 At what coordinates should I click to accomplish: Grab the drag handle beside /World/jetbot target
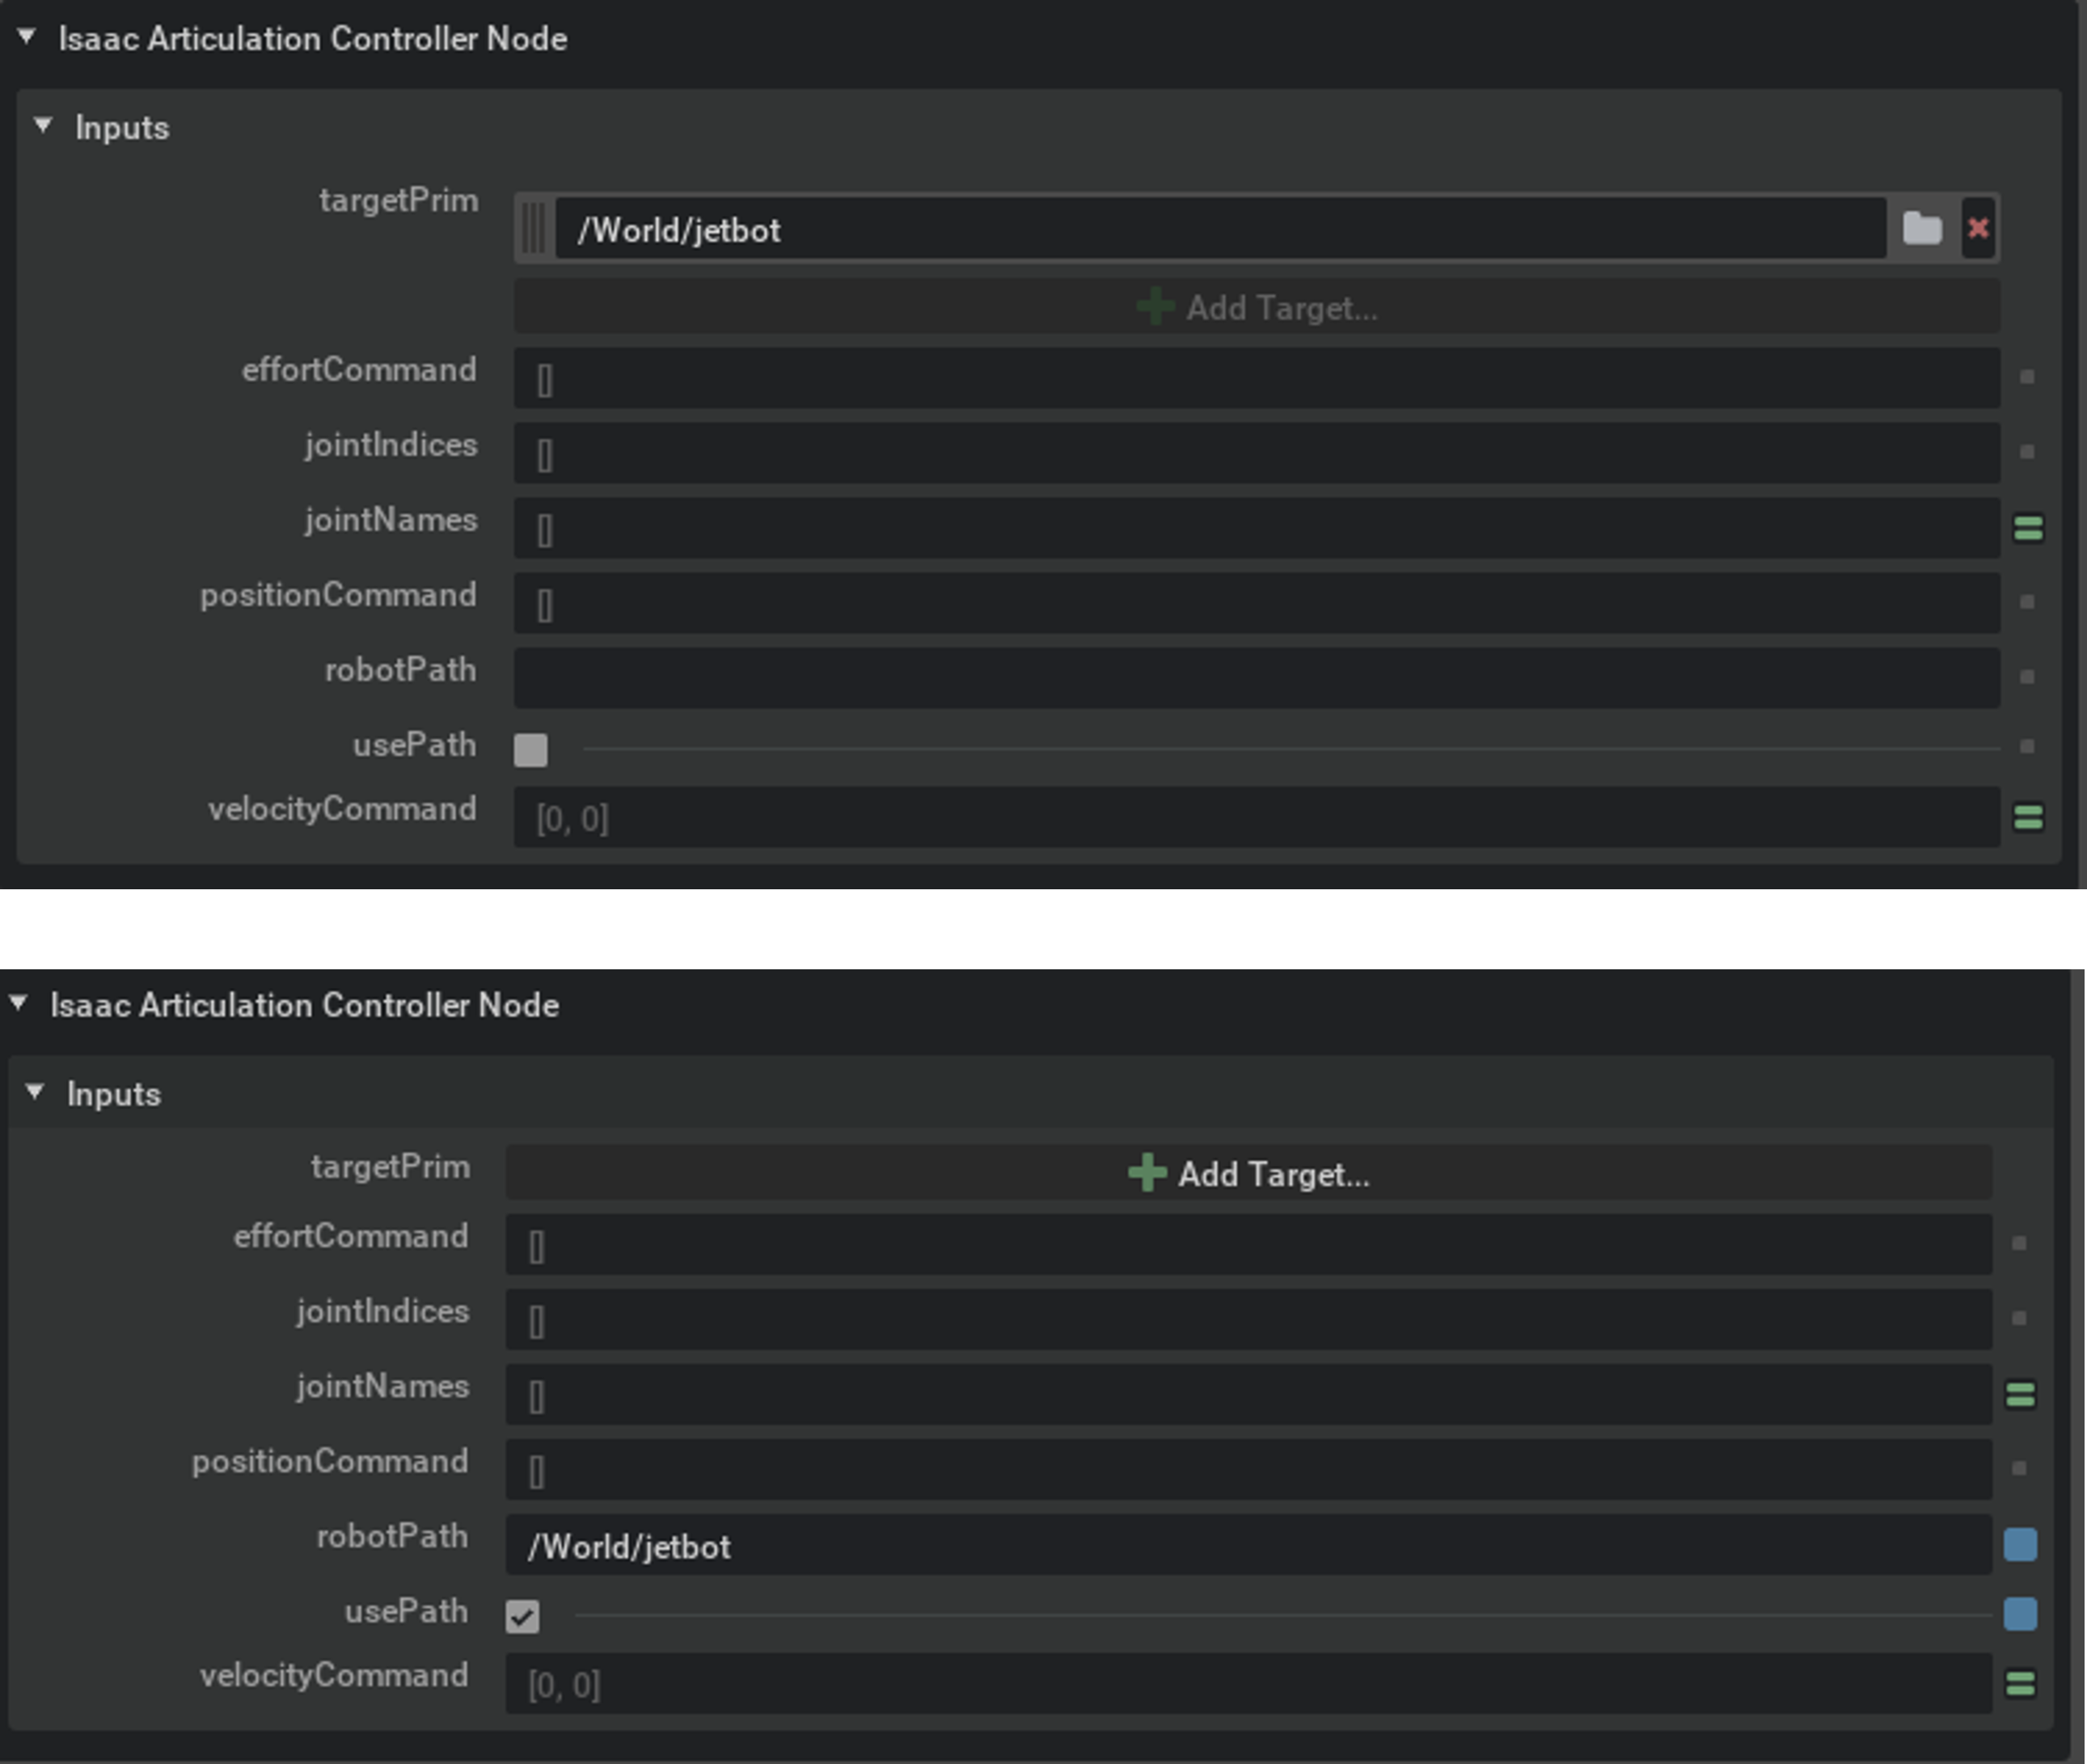(x=534, y=229)
